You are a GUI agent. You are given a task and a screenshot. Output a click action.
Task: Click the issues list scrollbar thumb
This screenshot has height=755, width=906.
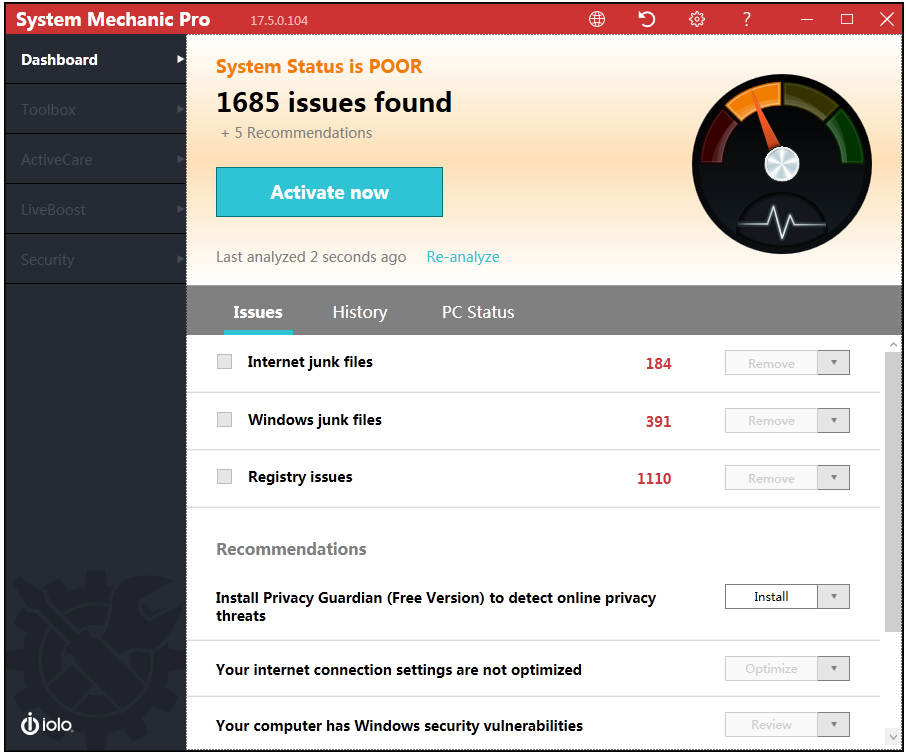[x=893, y=492]
